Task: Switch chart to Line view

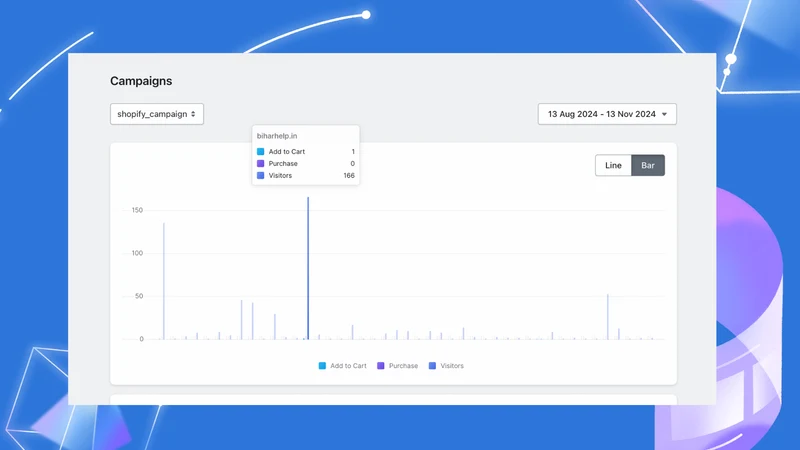Action: (x=613, y=165)
